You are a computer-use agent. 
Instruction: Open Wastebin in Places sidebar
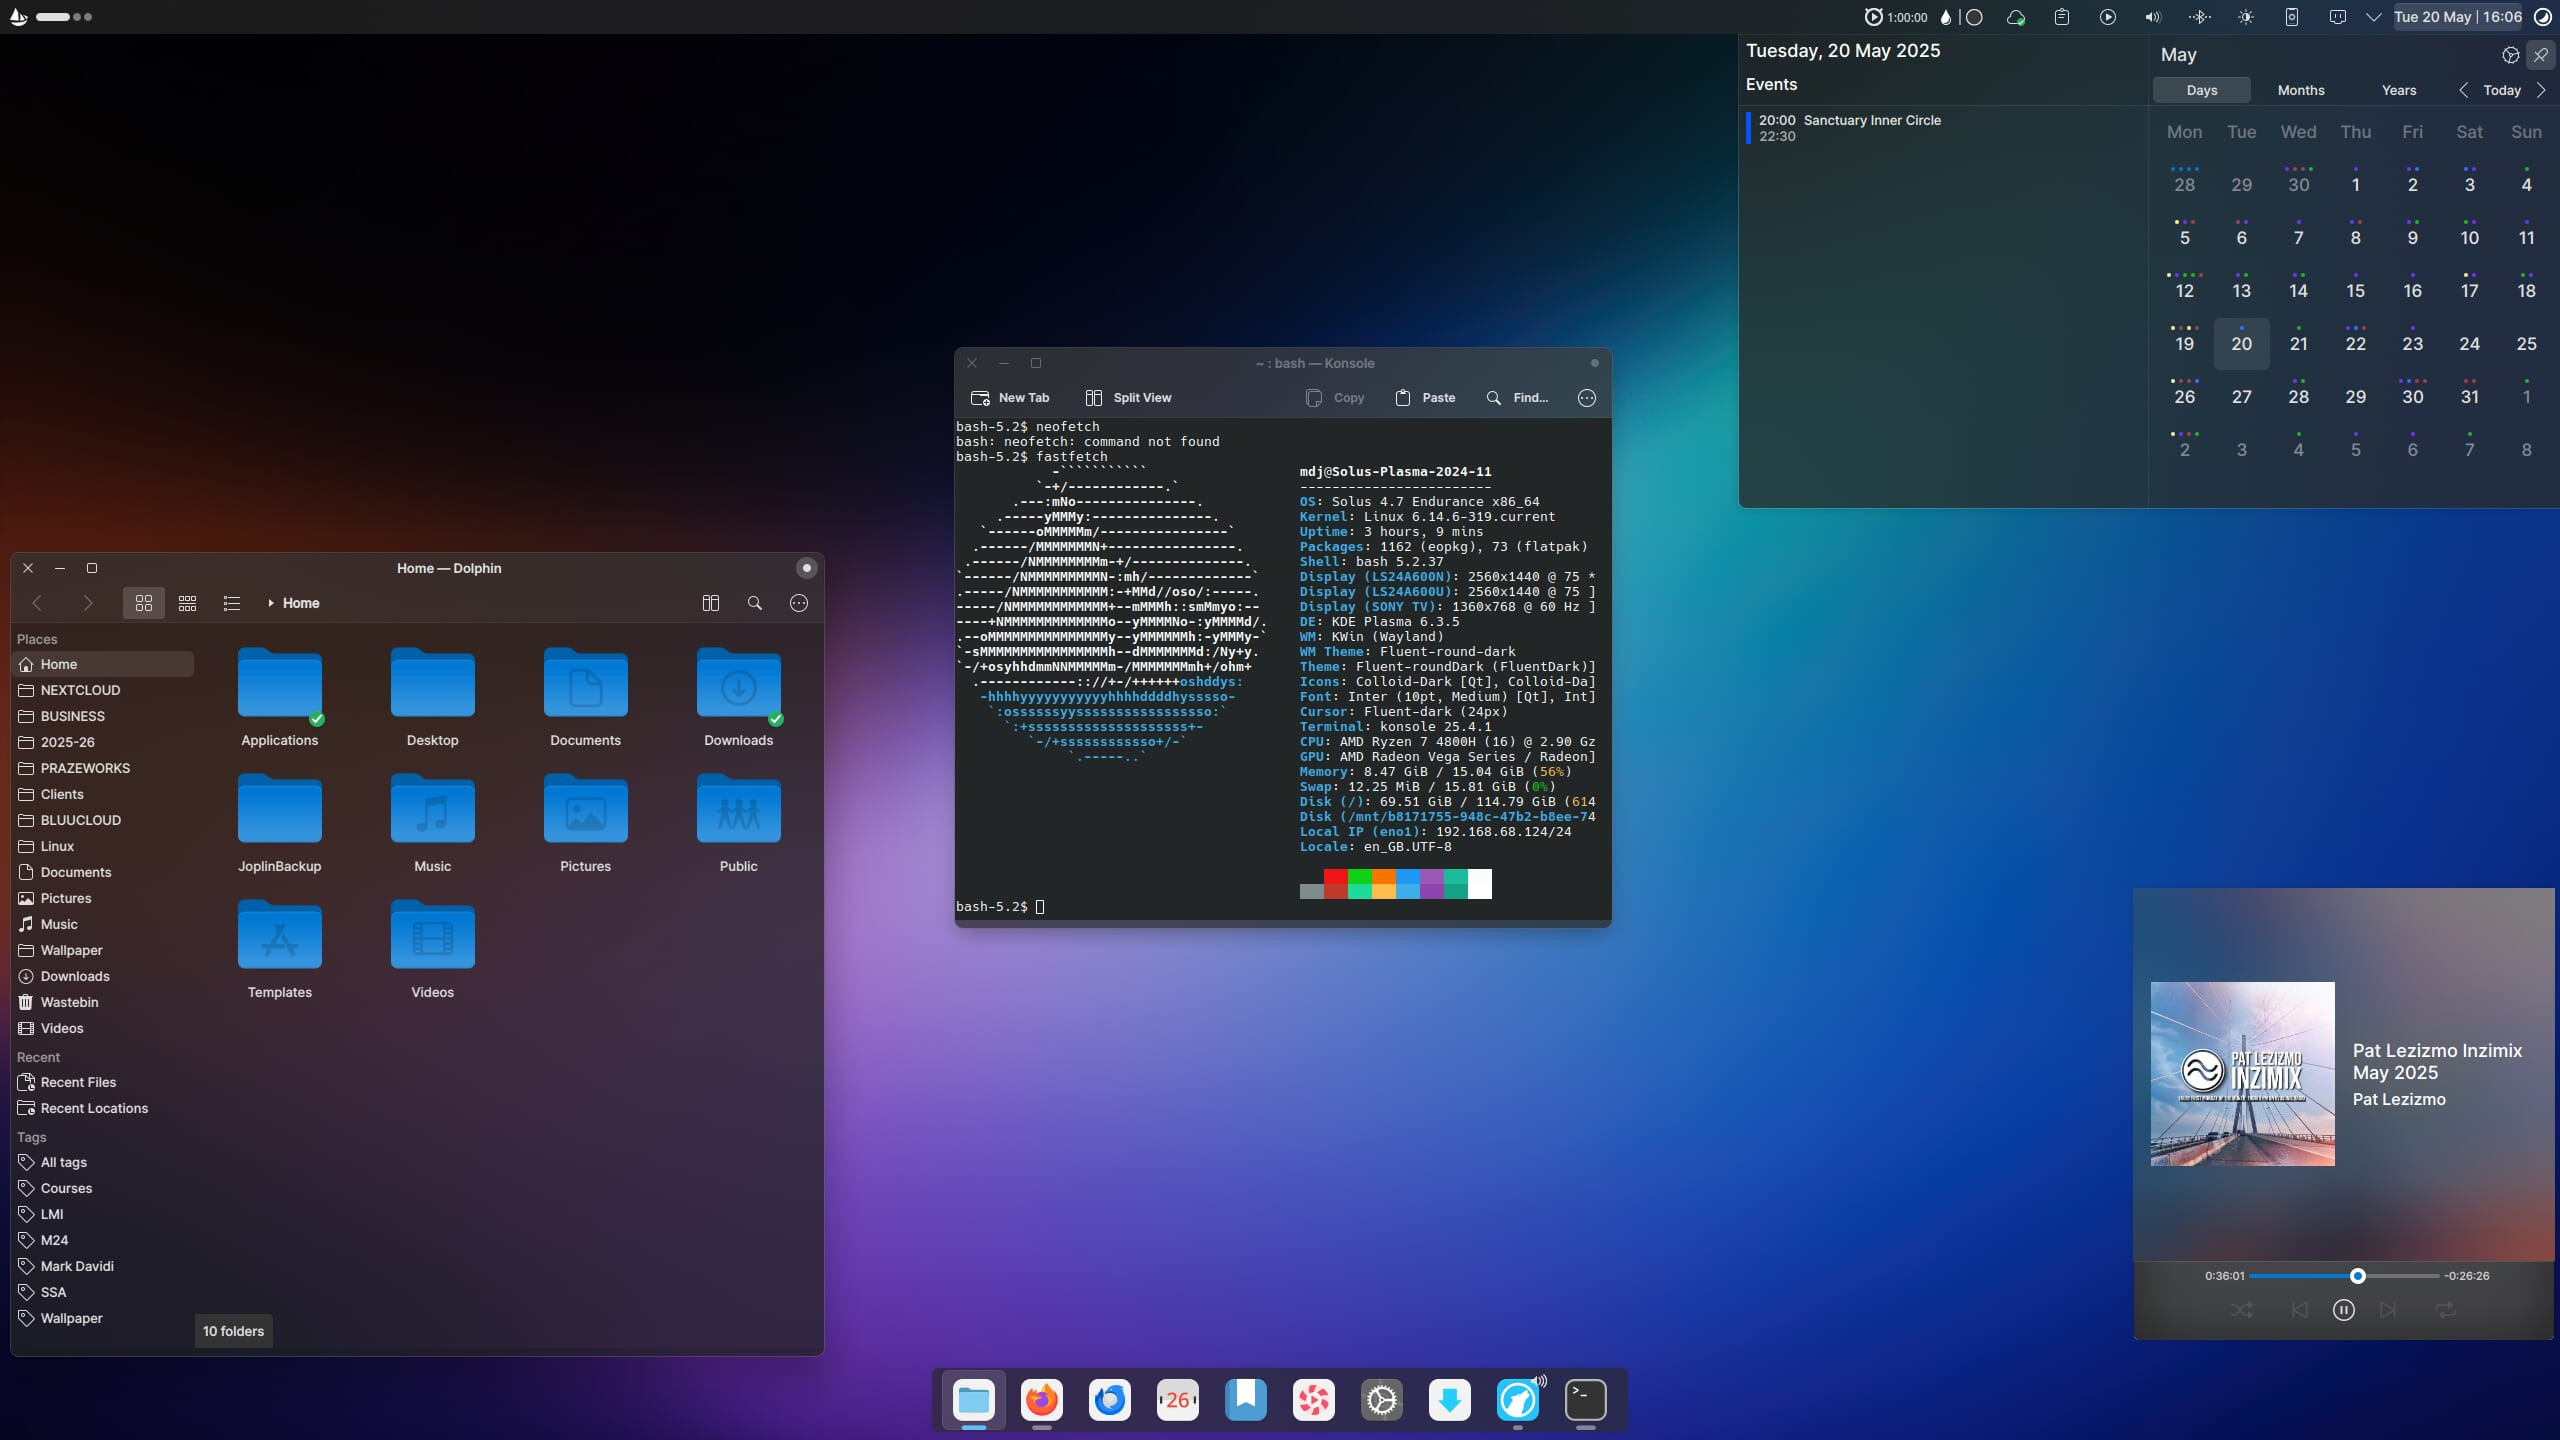coord(104,1002)
